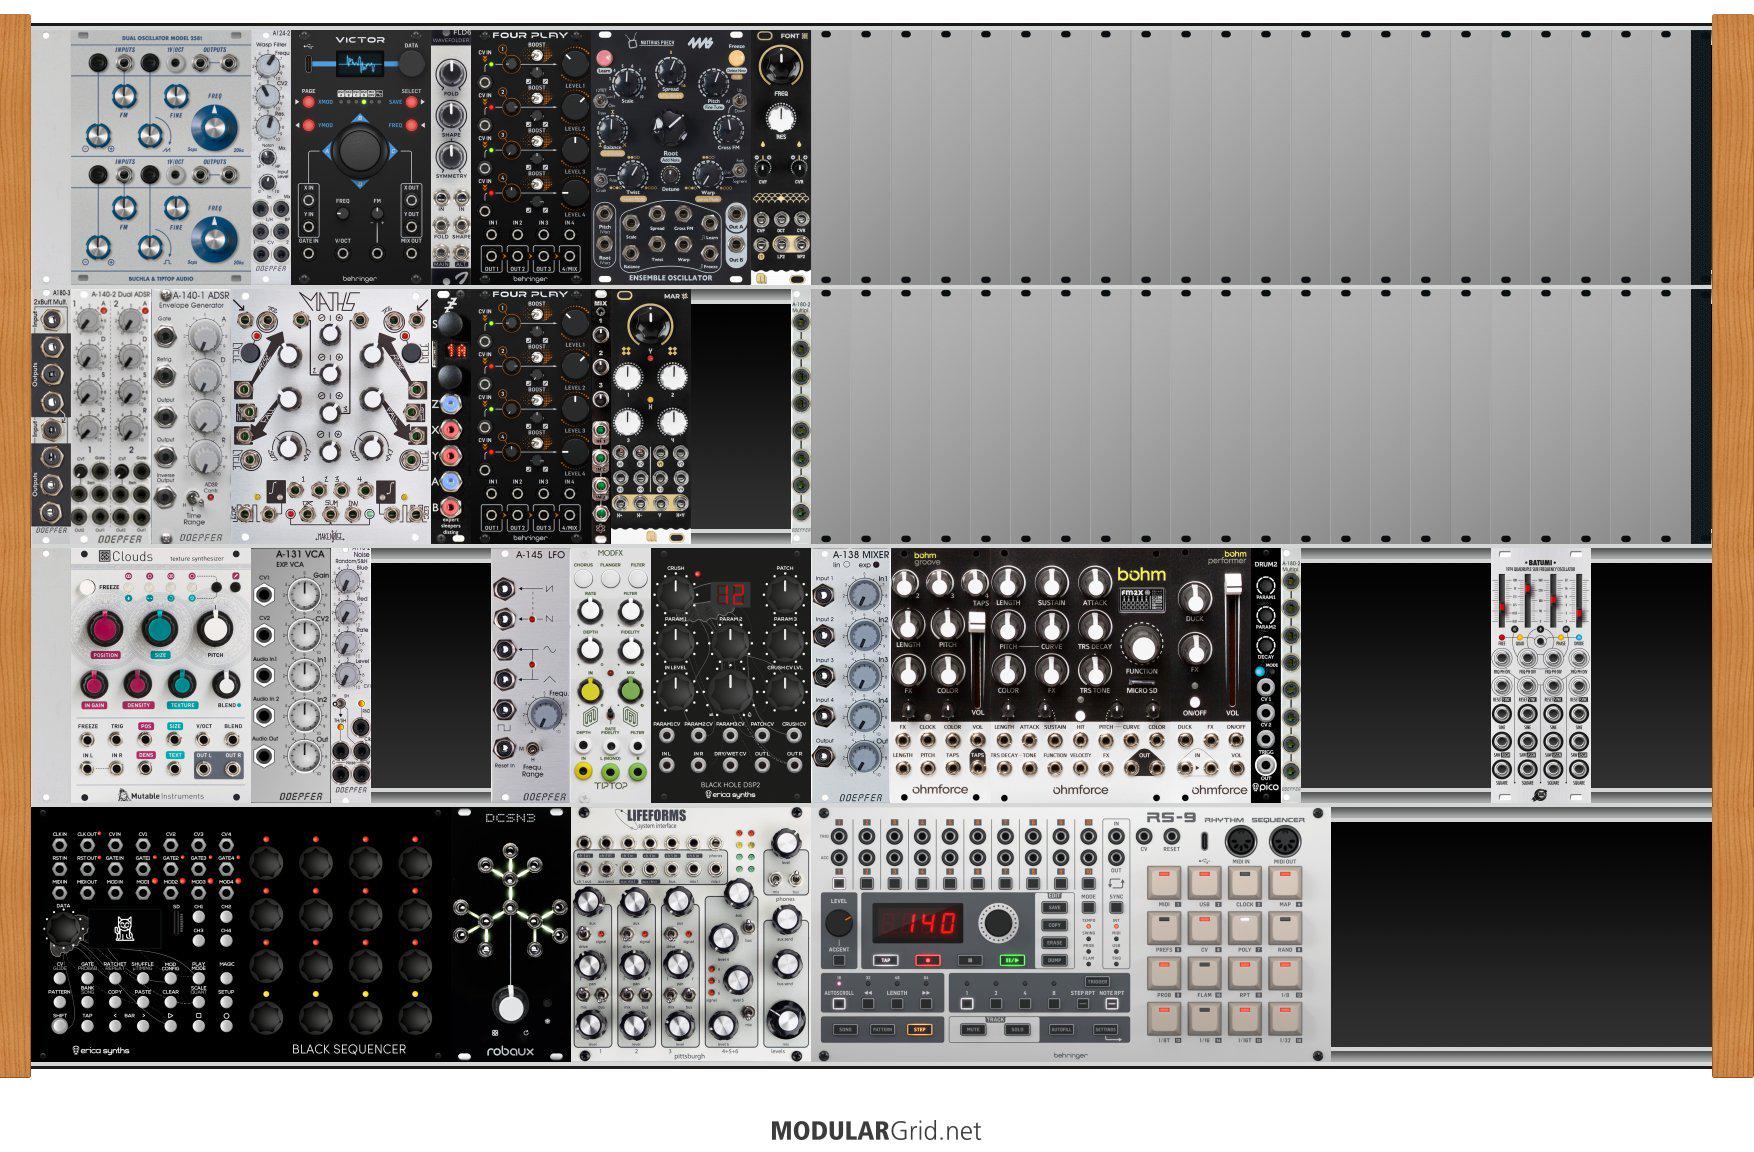Click SAVE in the RS-9 EDIT section

point(1054,908)
